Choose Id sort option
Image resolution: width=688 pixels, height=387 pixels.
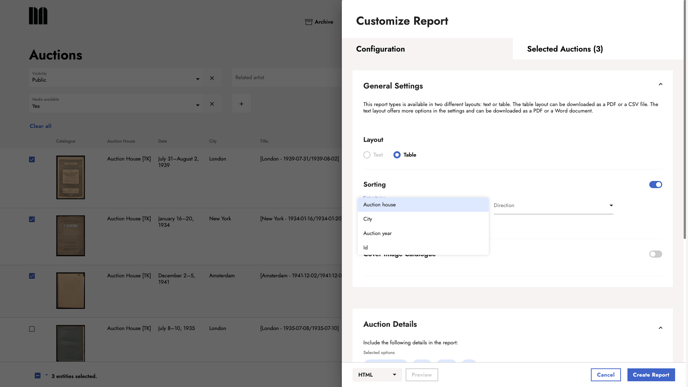point(423,247)
